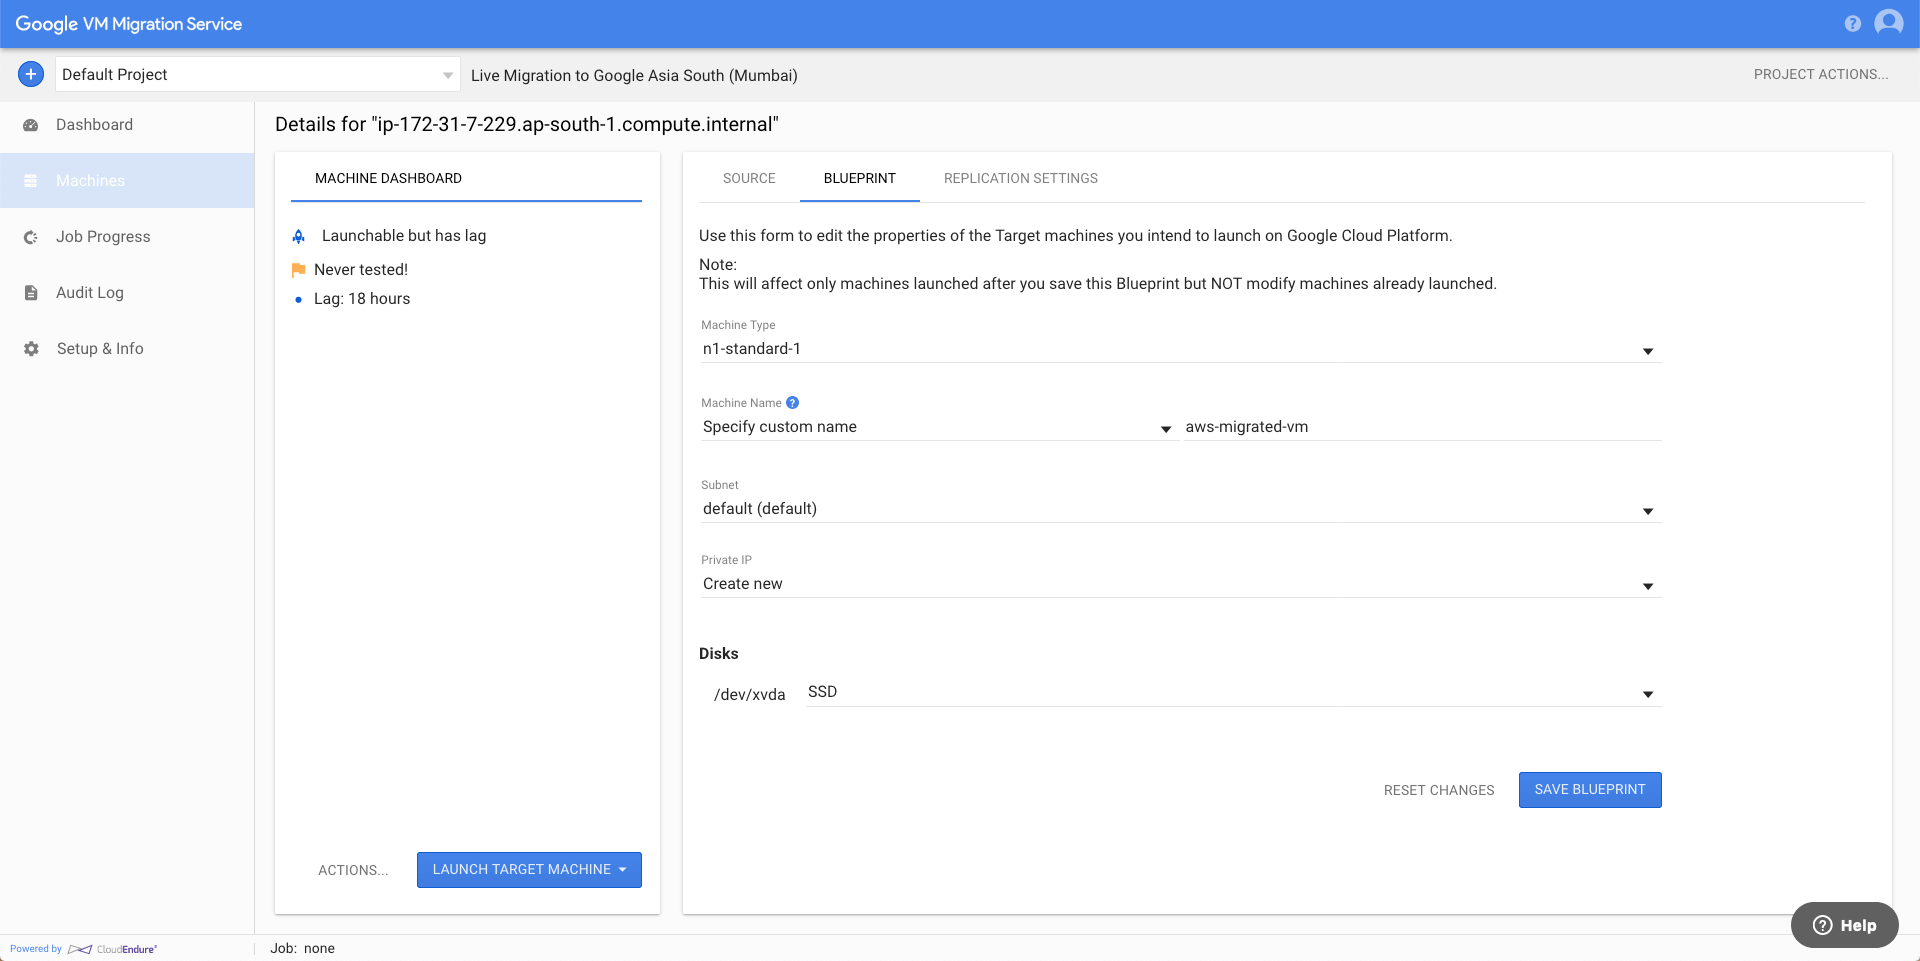Screen dimensions: 1920x961
Task: Click the Google VM Migration Service title
Action: (x=129, y=24)
